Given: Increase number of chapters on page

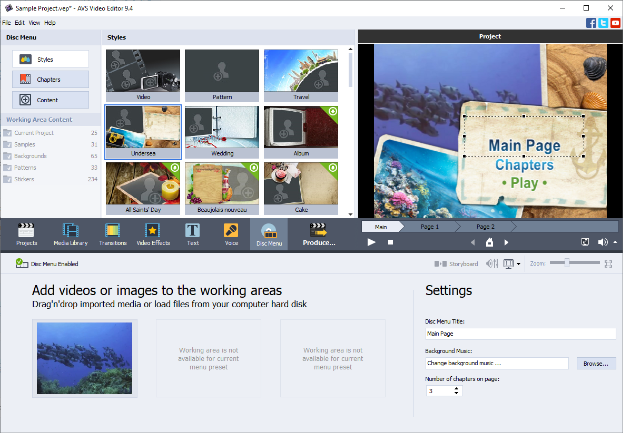Looking at the screenshot, I should 457,387.
